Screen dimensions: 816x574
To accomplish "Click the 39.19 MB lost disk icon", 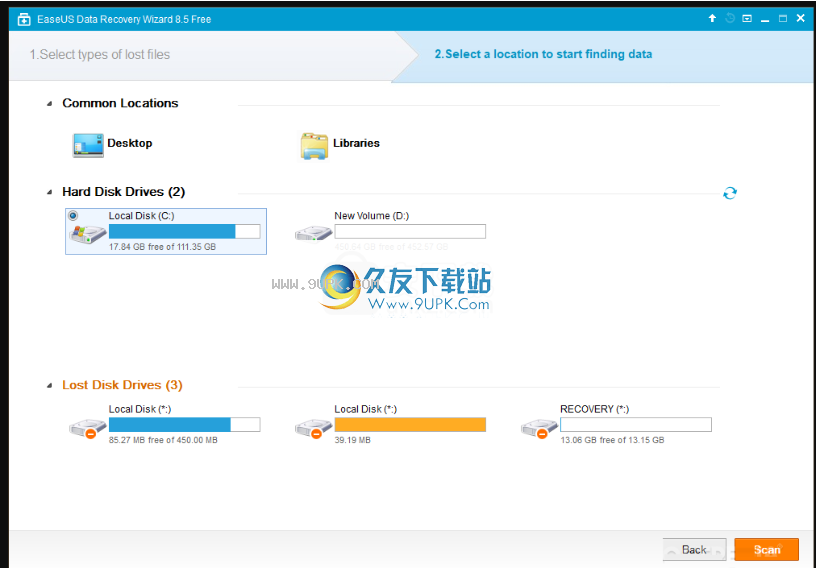I will tap(313, 429).
